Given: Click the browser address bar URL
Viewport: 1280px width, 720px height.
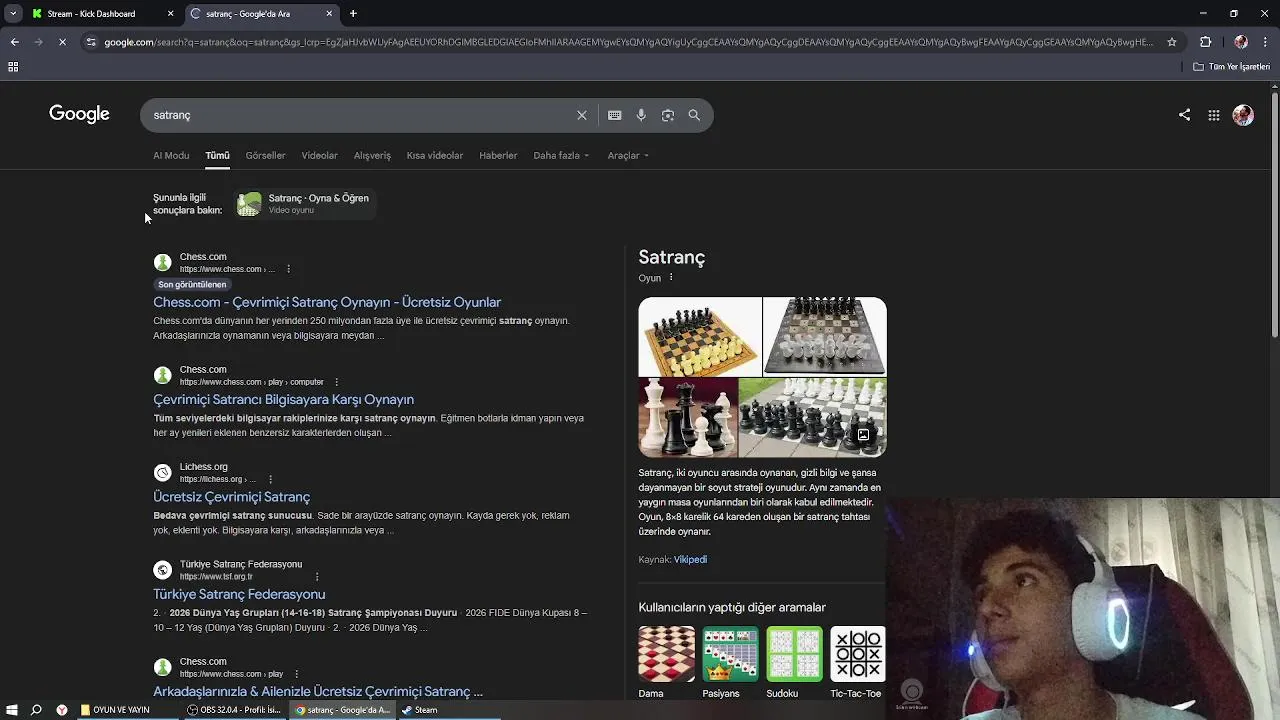Looking at the screenshot, I should click(x=628, y=42).
